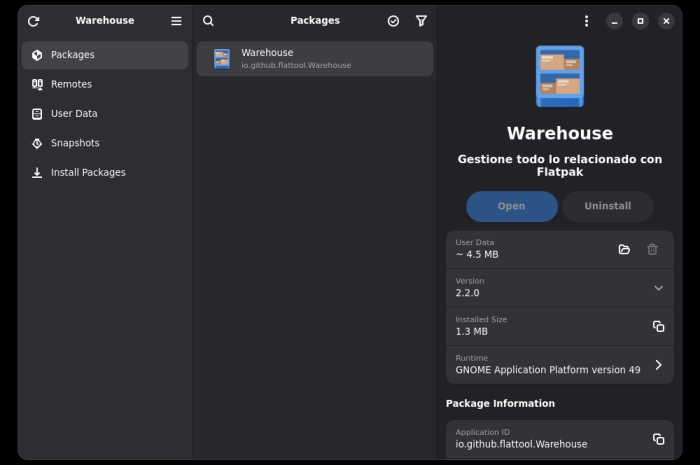Copy the Application ID
Viewport: 700px width, 465px height.
tap(658, 439)
